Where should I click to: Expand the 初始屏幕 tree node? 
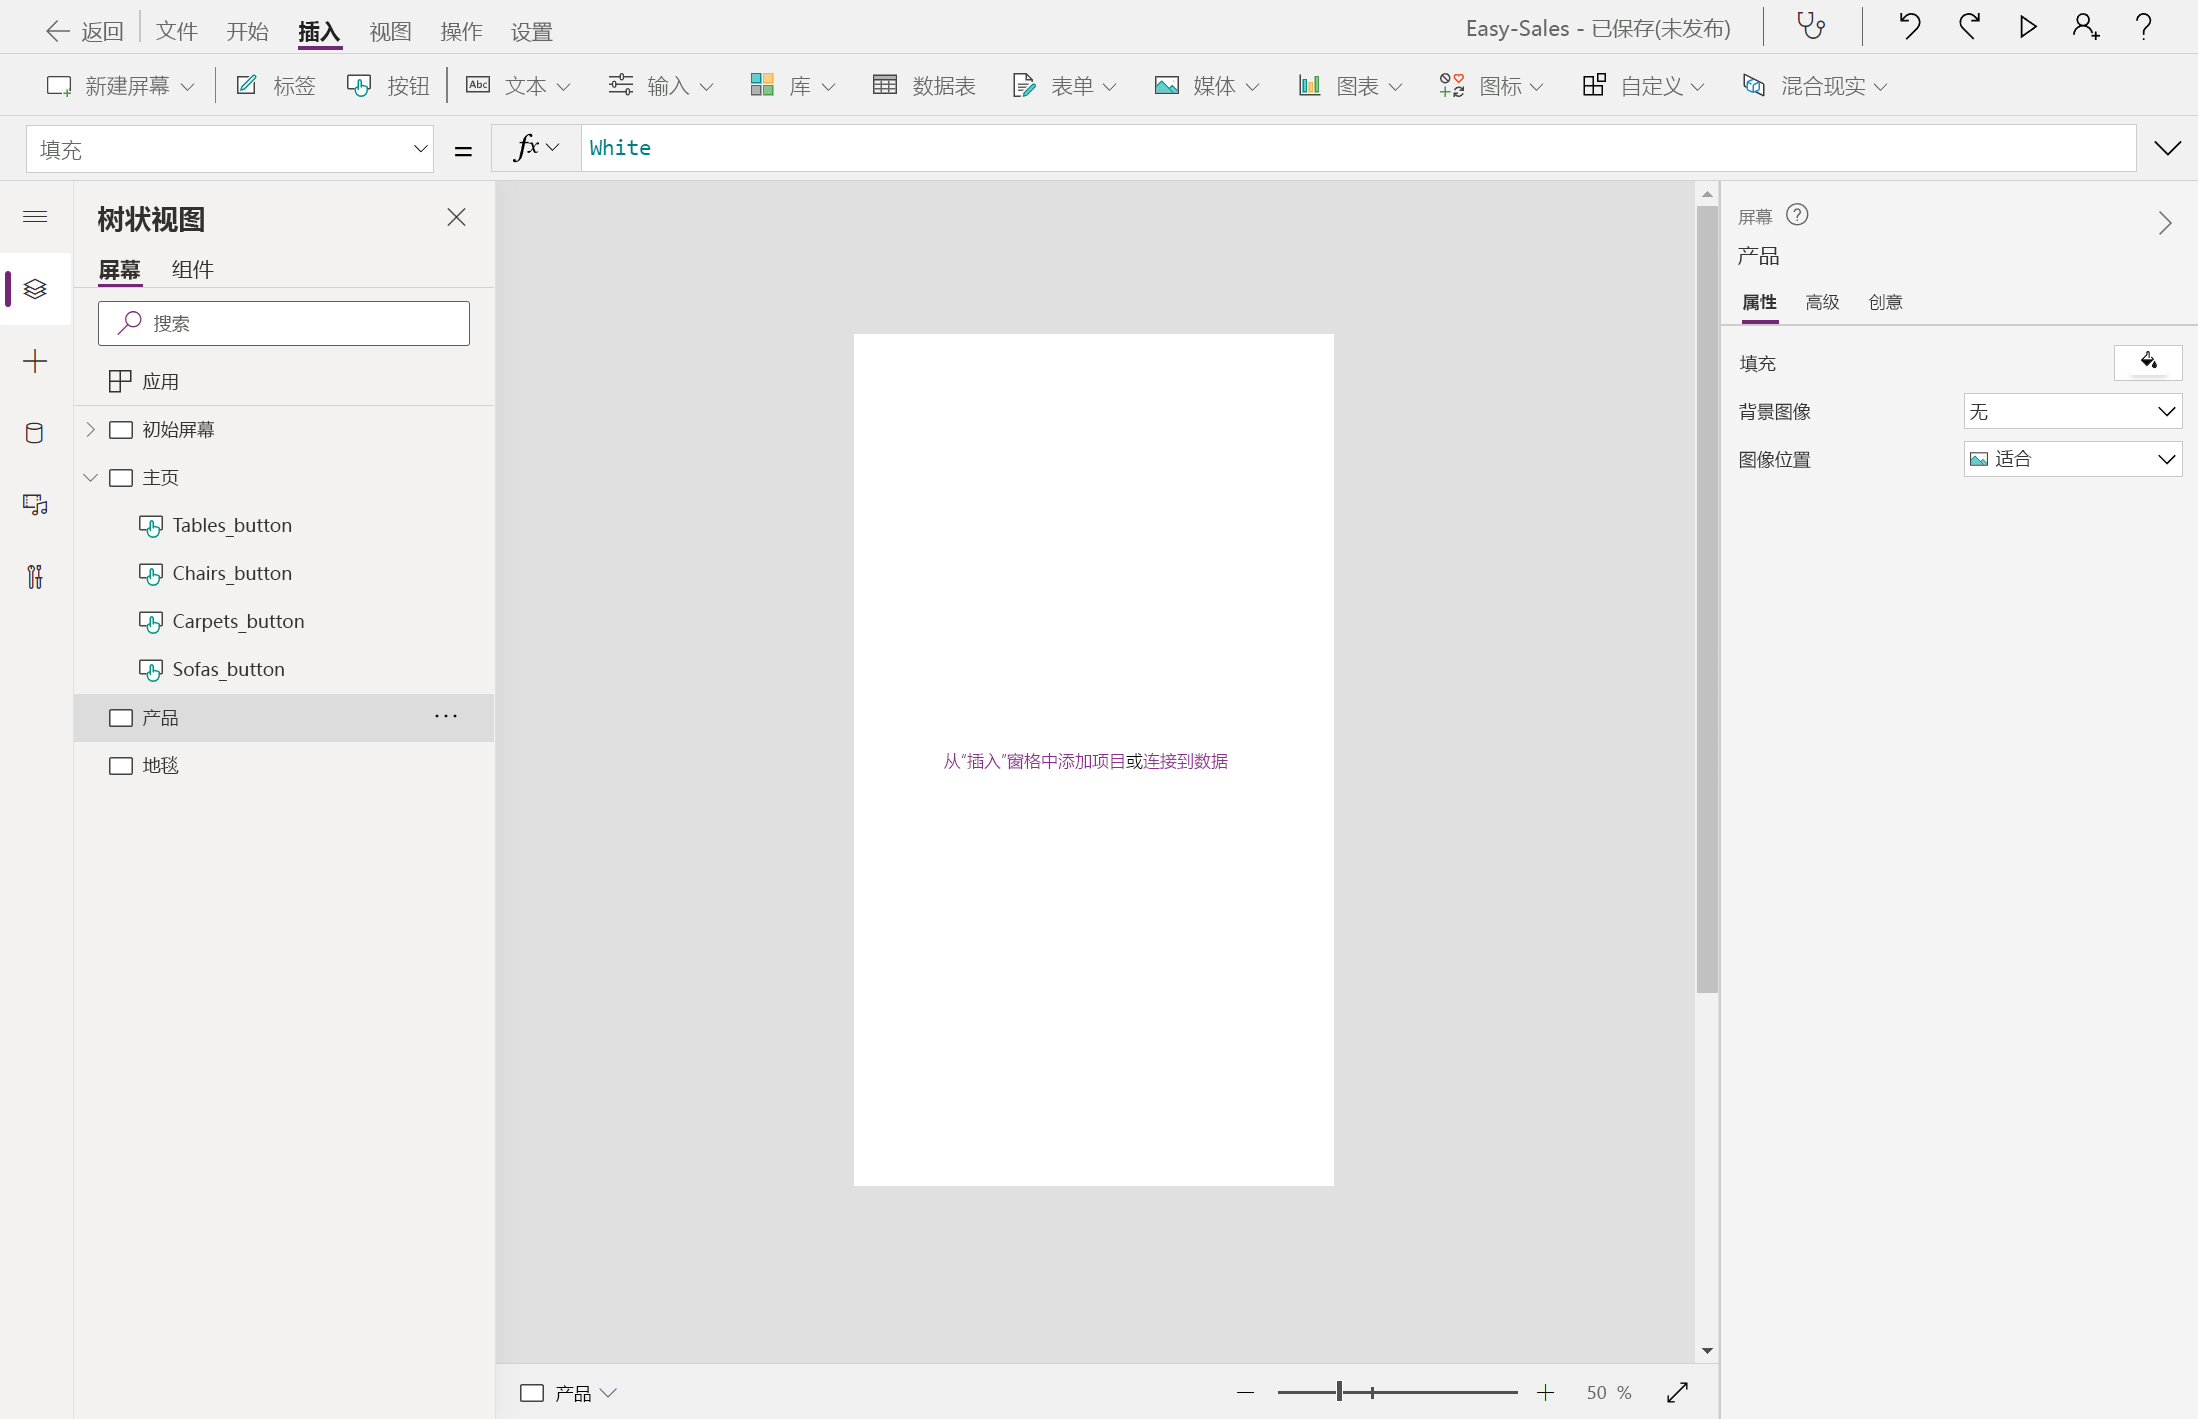(90, 430)
